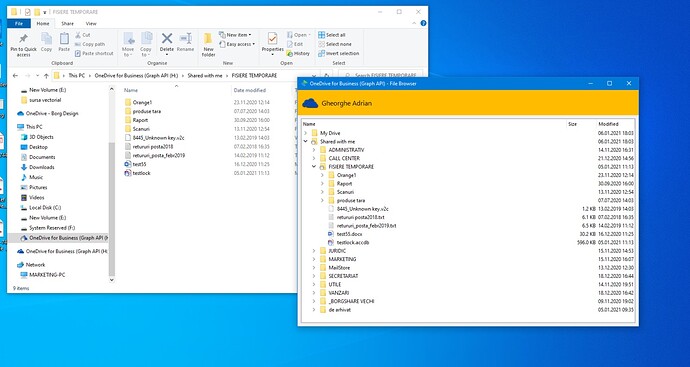Click Shared with me in address path
The height and width of the screenshot is (367, 690).
pyautogui.click(x=205, y=76)
